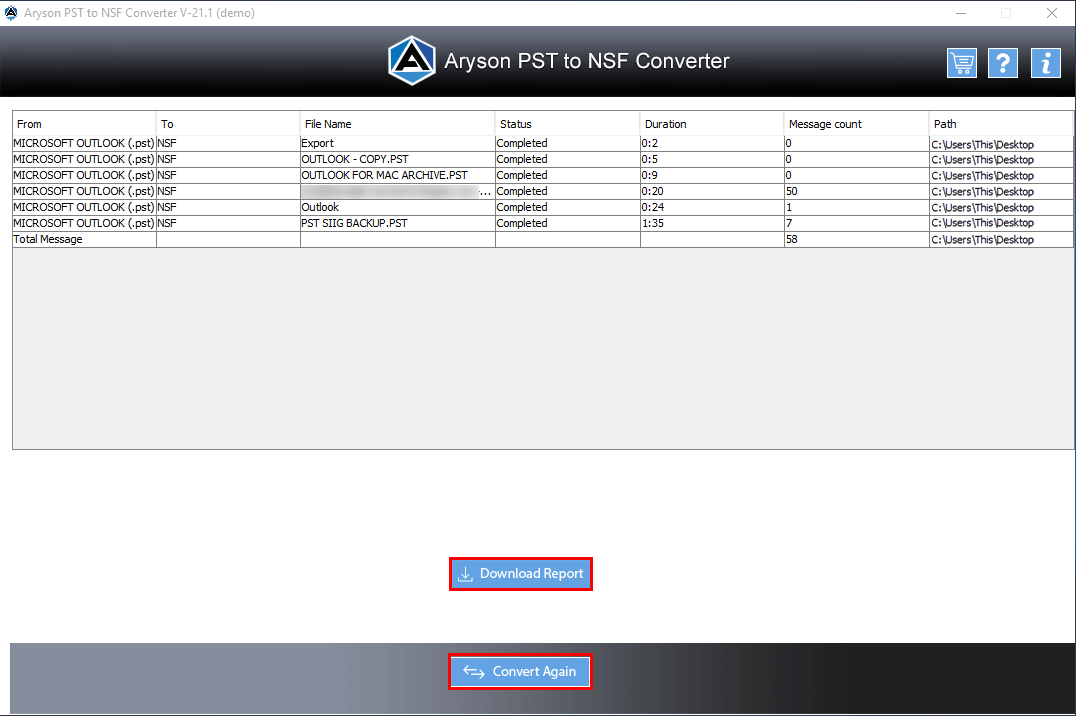Open the info about icon
The height and width of the screenshot is (716, 1076).
(x=1046, y=63)
